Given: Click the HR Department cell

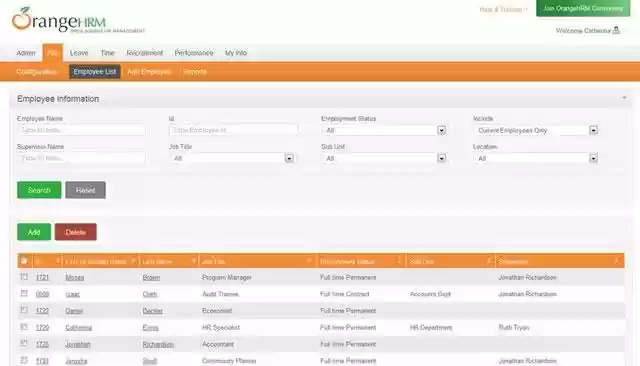Looking at the screenshot, I should coord(431,328).
